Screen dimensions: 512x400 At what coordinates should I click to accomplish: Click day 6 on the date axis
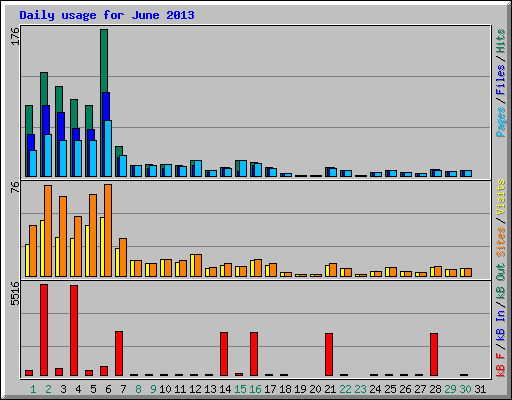(x=108, y=389)
